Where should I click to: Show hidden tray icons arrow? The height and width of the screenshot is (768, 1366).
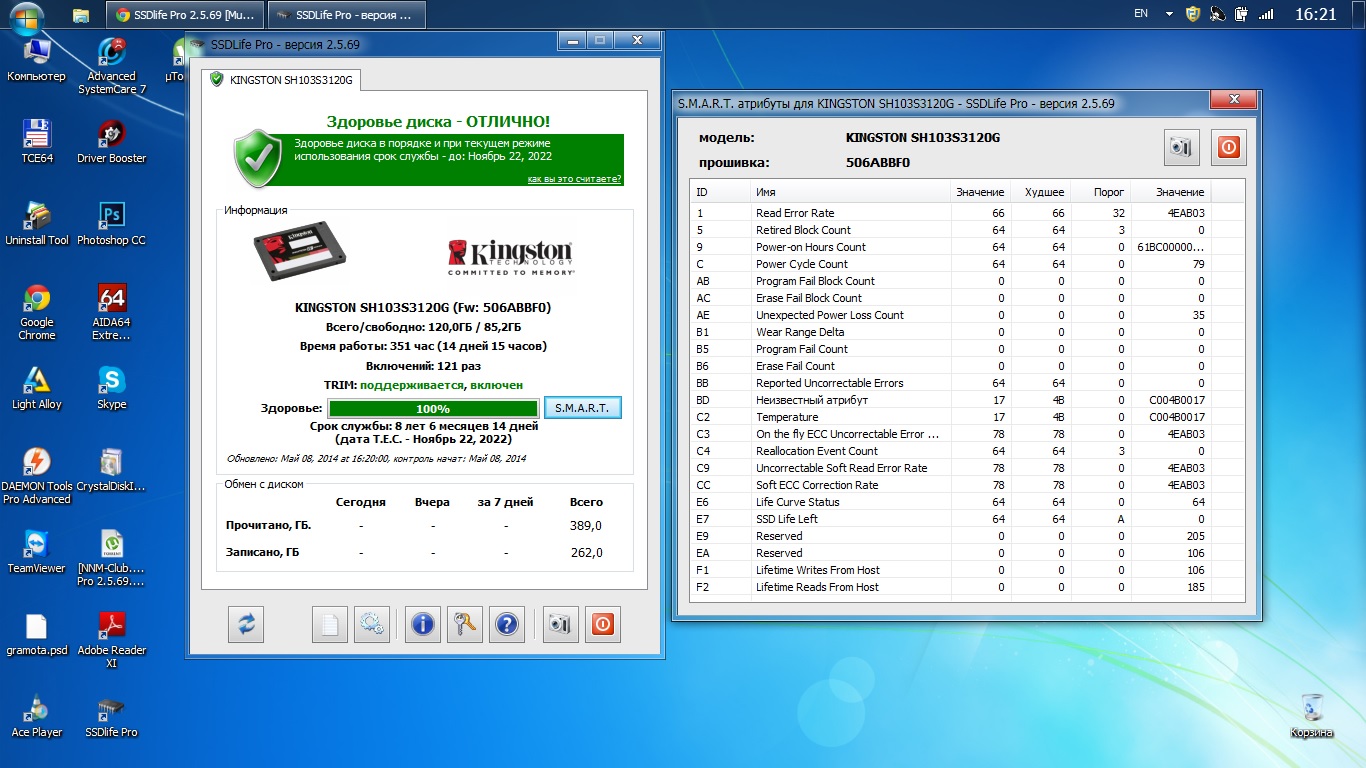[1169, 14]
